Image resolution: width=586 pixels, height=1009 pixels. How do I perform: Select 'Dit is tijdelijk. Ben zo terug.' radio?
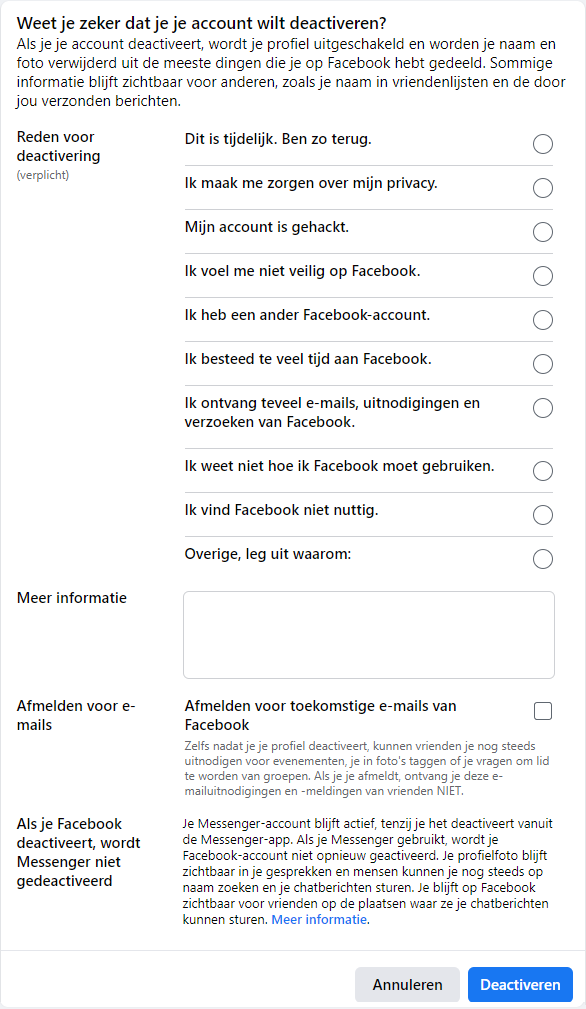coord(543,144)
